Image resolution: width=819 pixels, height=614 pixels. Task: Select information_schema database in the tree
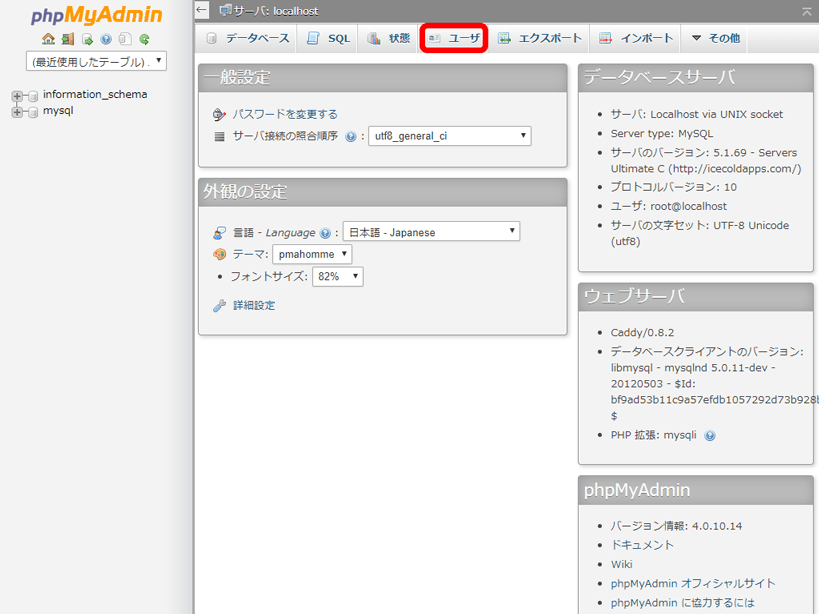95,95
